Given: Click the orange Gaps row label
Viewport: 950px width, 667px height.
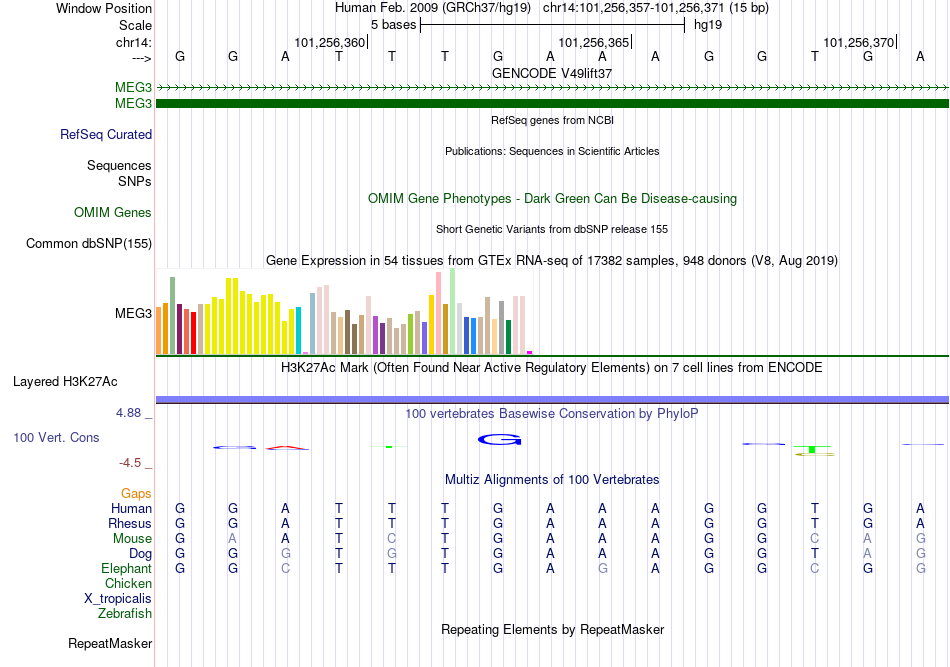Looking at the screenshot, I should click(x=136, y=494).
